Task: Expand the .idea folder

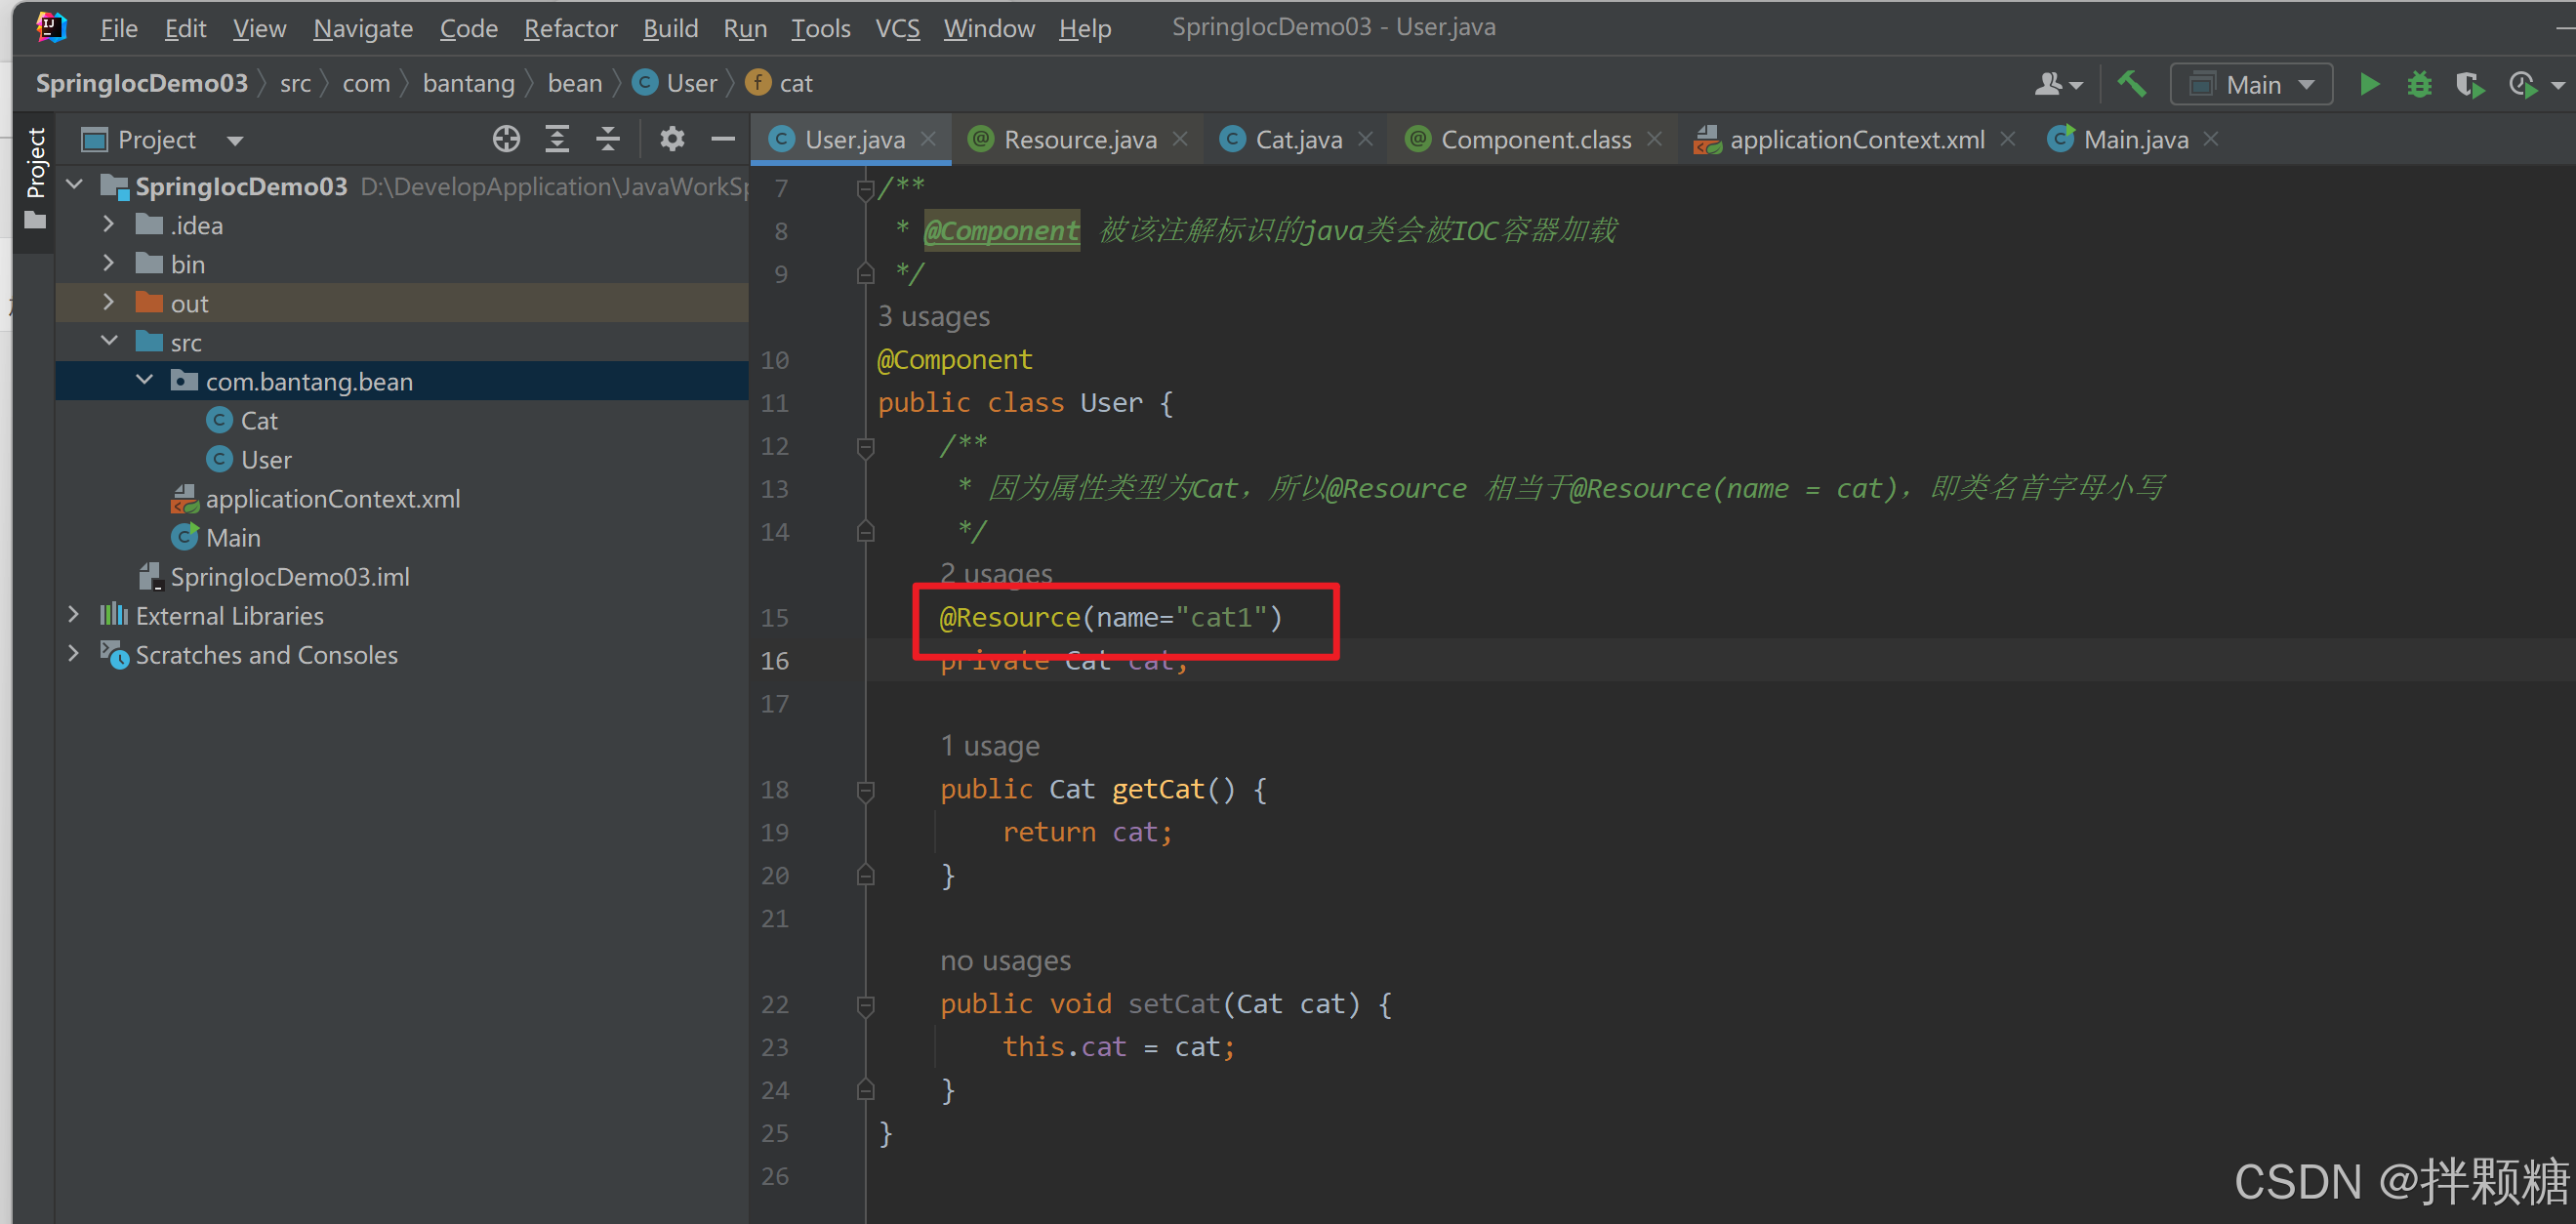Action: [109, 225]
